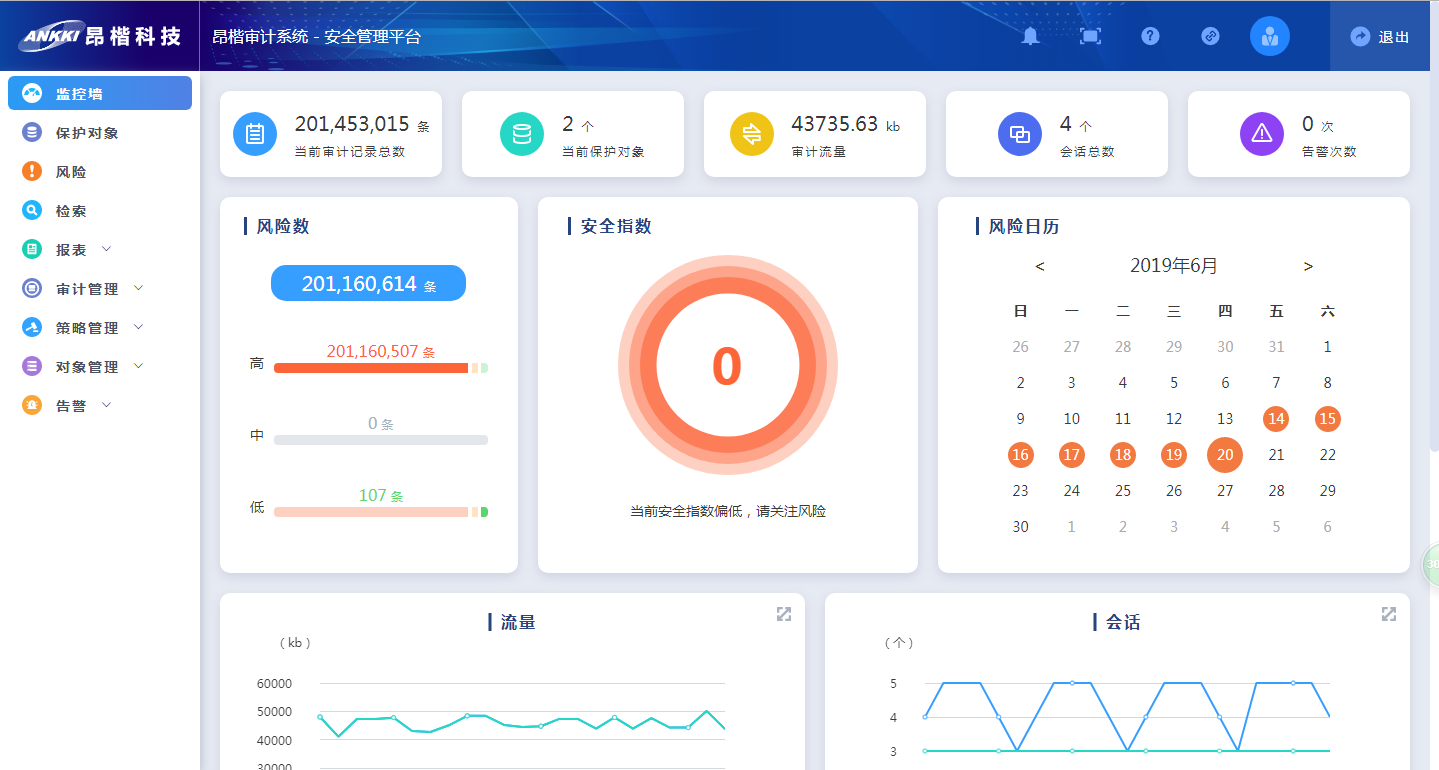Click the 退出 logout button
Viewport: 1439px width, 770px height.
[x=1381, y=37]
